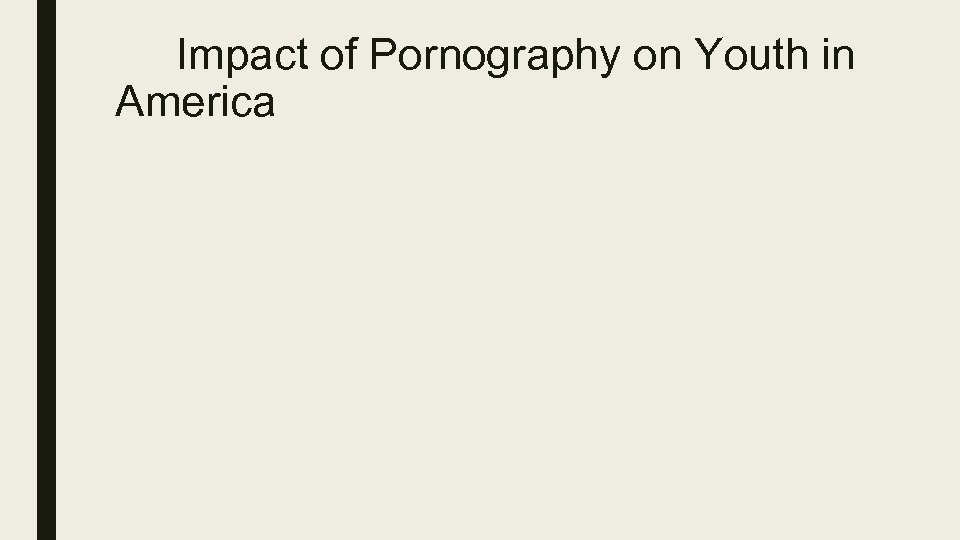Click the word "America" in the title
This screenshot has height=540, width=960.
pos(195,102)
